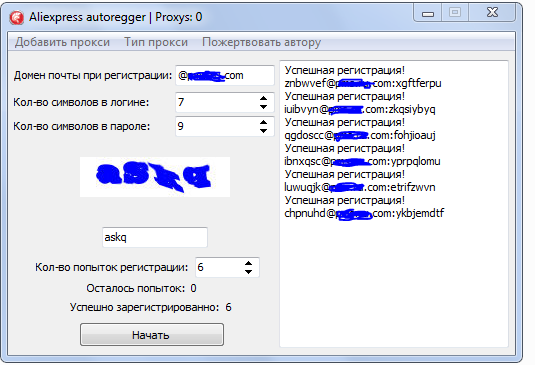Close the autoregger window

tap(492, 13)
